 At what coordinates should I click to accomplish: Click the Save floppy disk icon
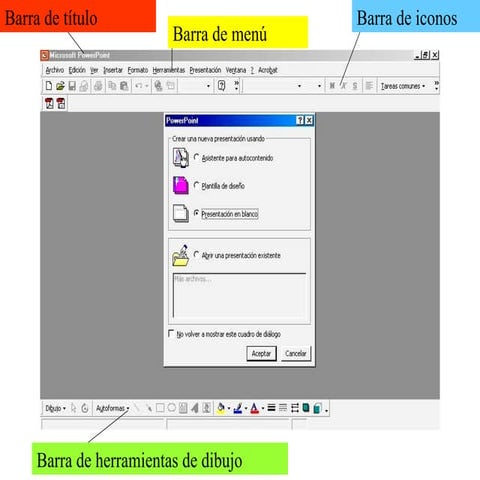tap(72, 86)
